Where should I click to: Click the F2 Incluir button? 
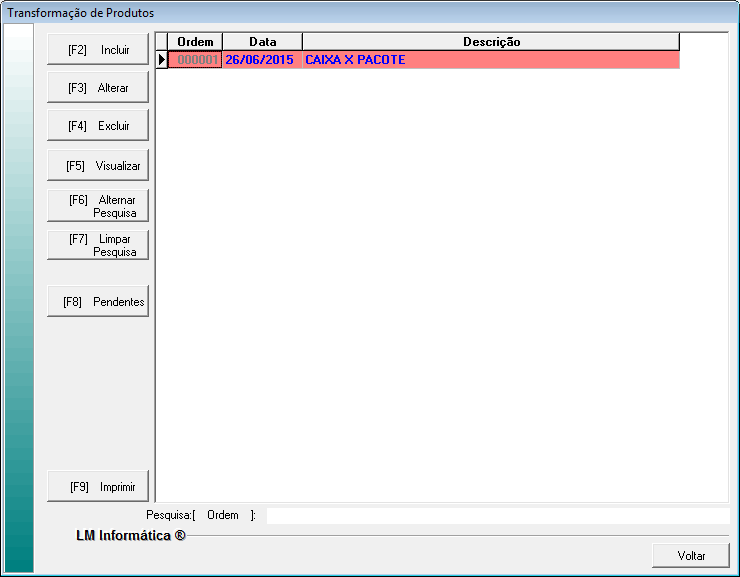click(x=98, y=50)
